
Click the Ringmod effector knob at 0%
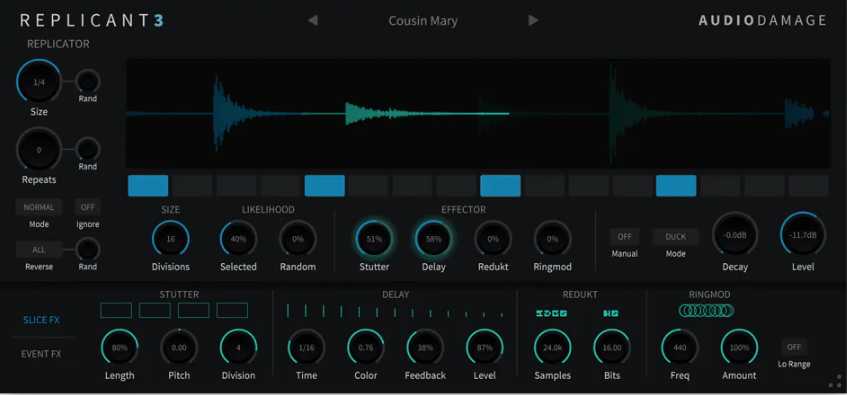coord(553,239)
